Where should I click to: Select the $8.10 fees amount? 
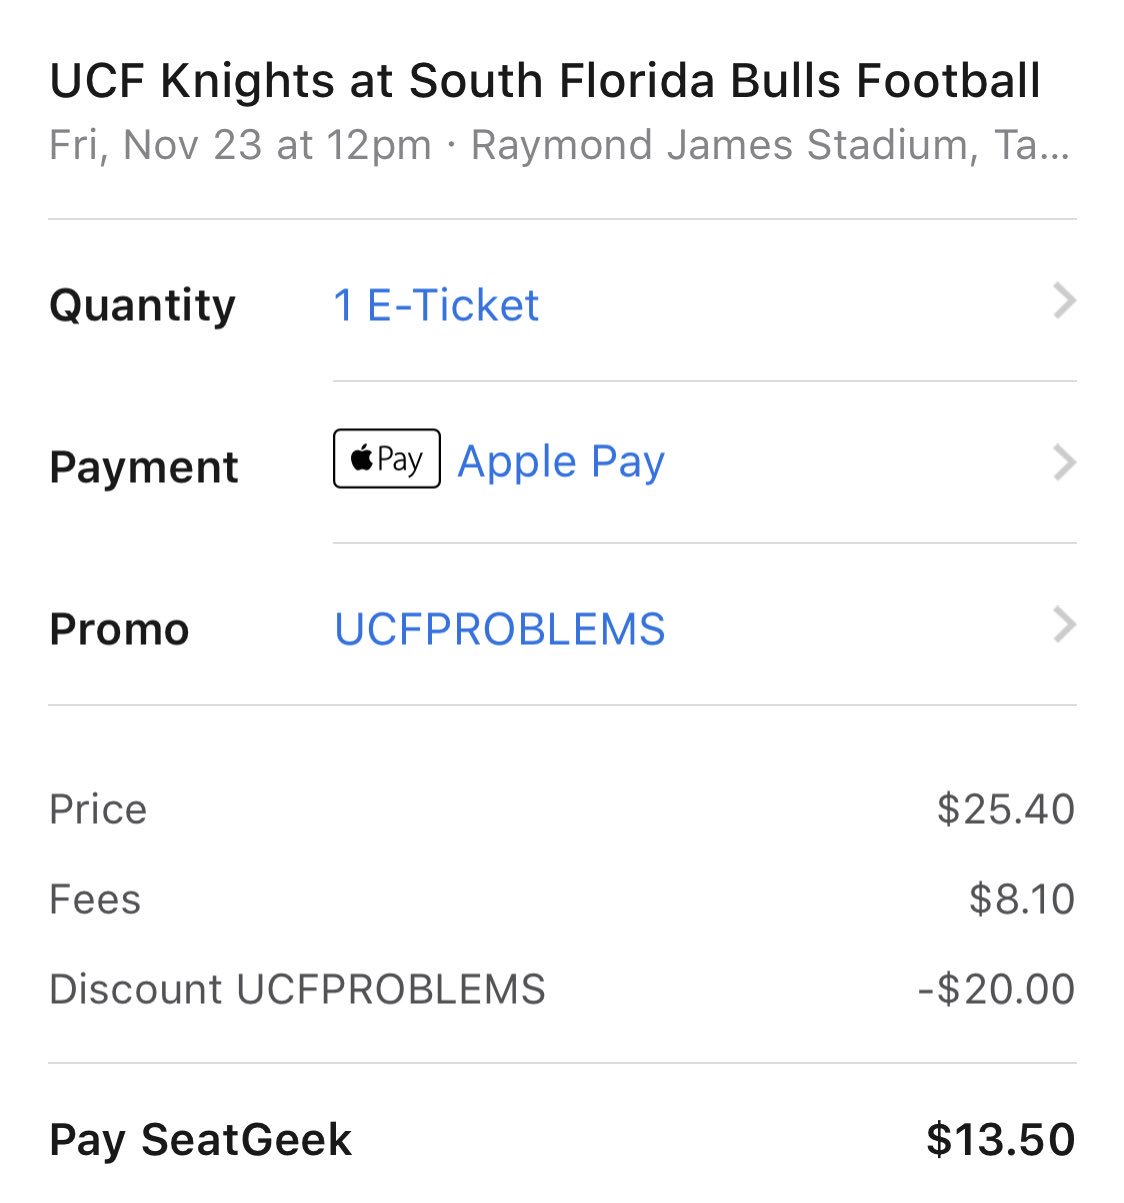pos(1021,899)
